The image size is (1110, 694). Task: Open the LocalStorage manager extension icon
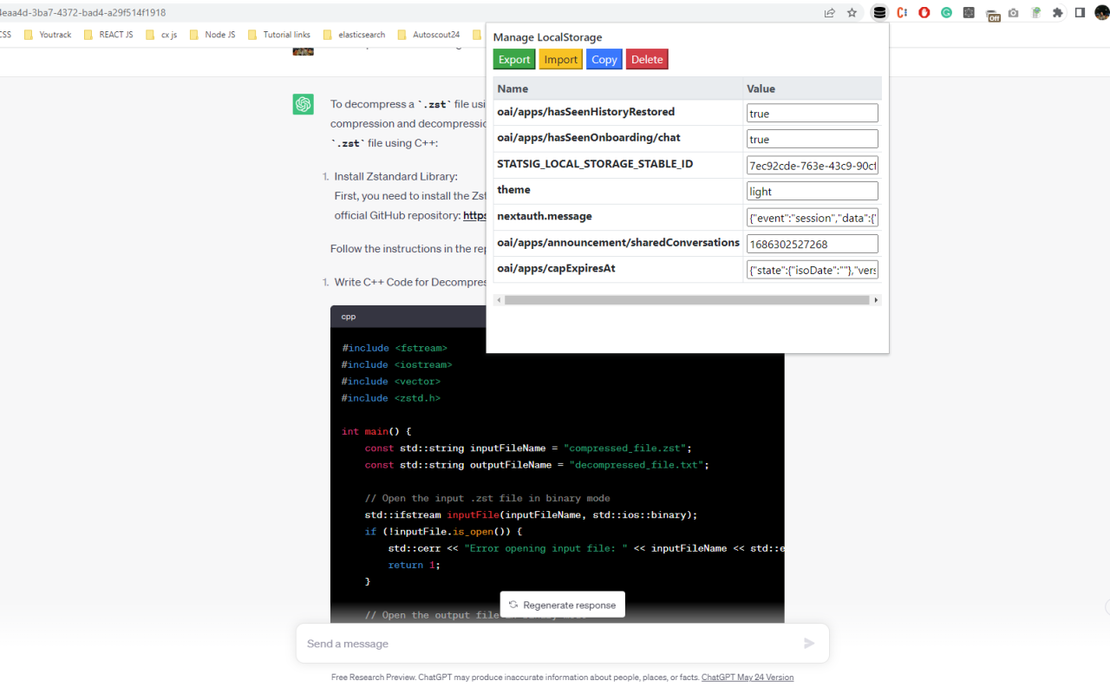tap(880, 13)
